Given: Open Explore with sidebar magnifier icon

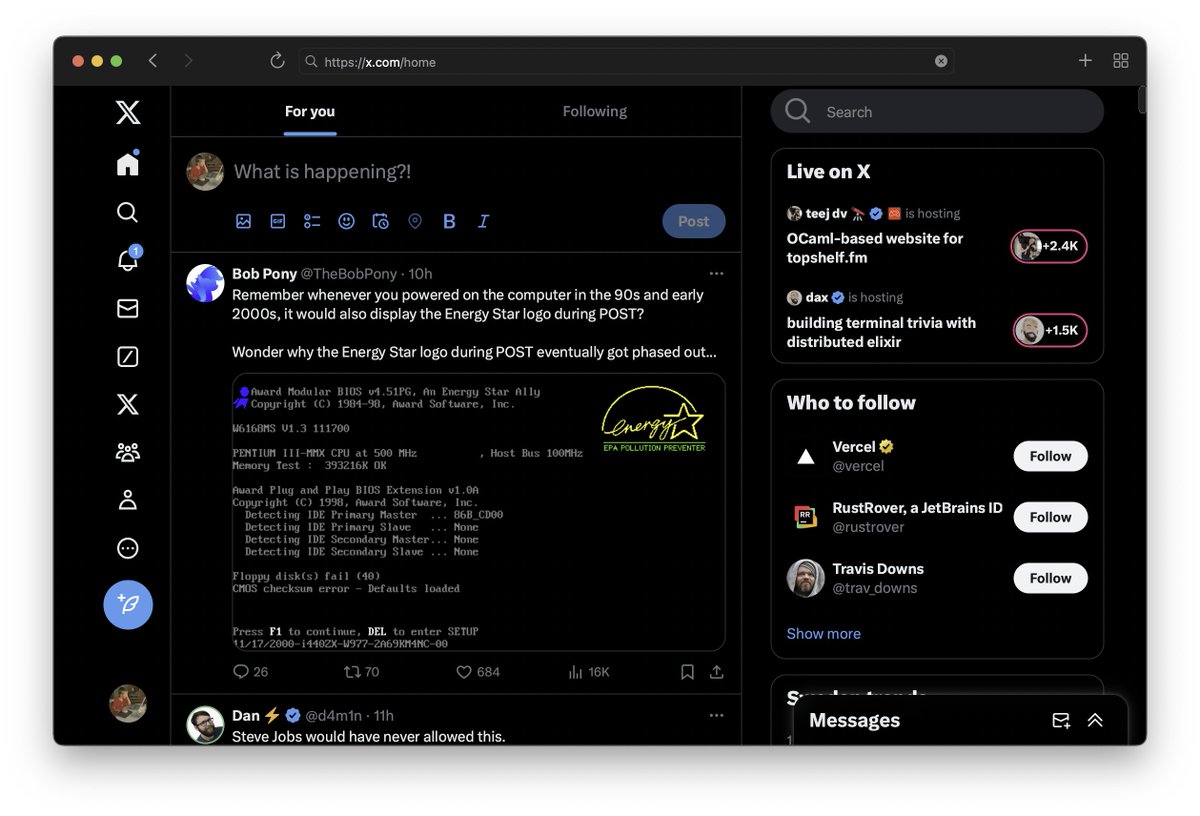Looking at the screenshot, I should tap(127, 212).
